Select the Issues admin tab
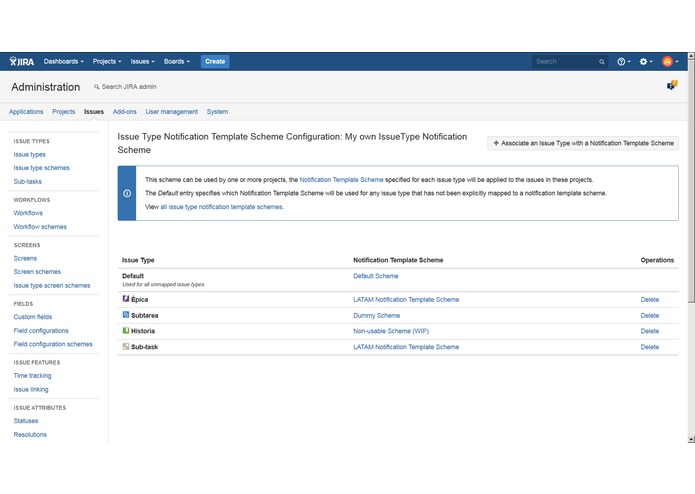 point(94,112)
